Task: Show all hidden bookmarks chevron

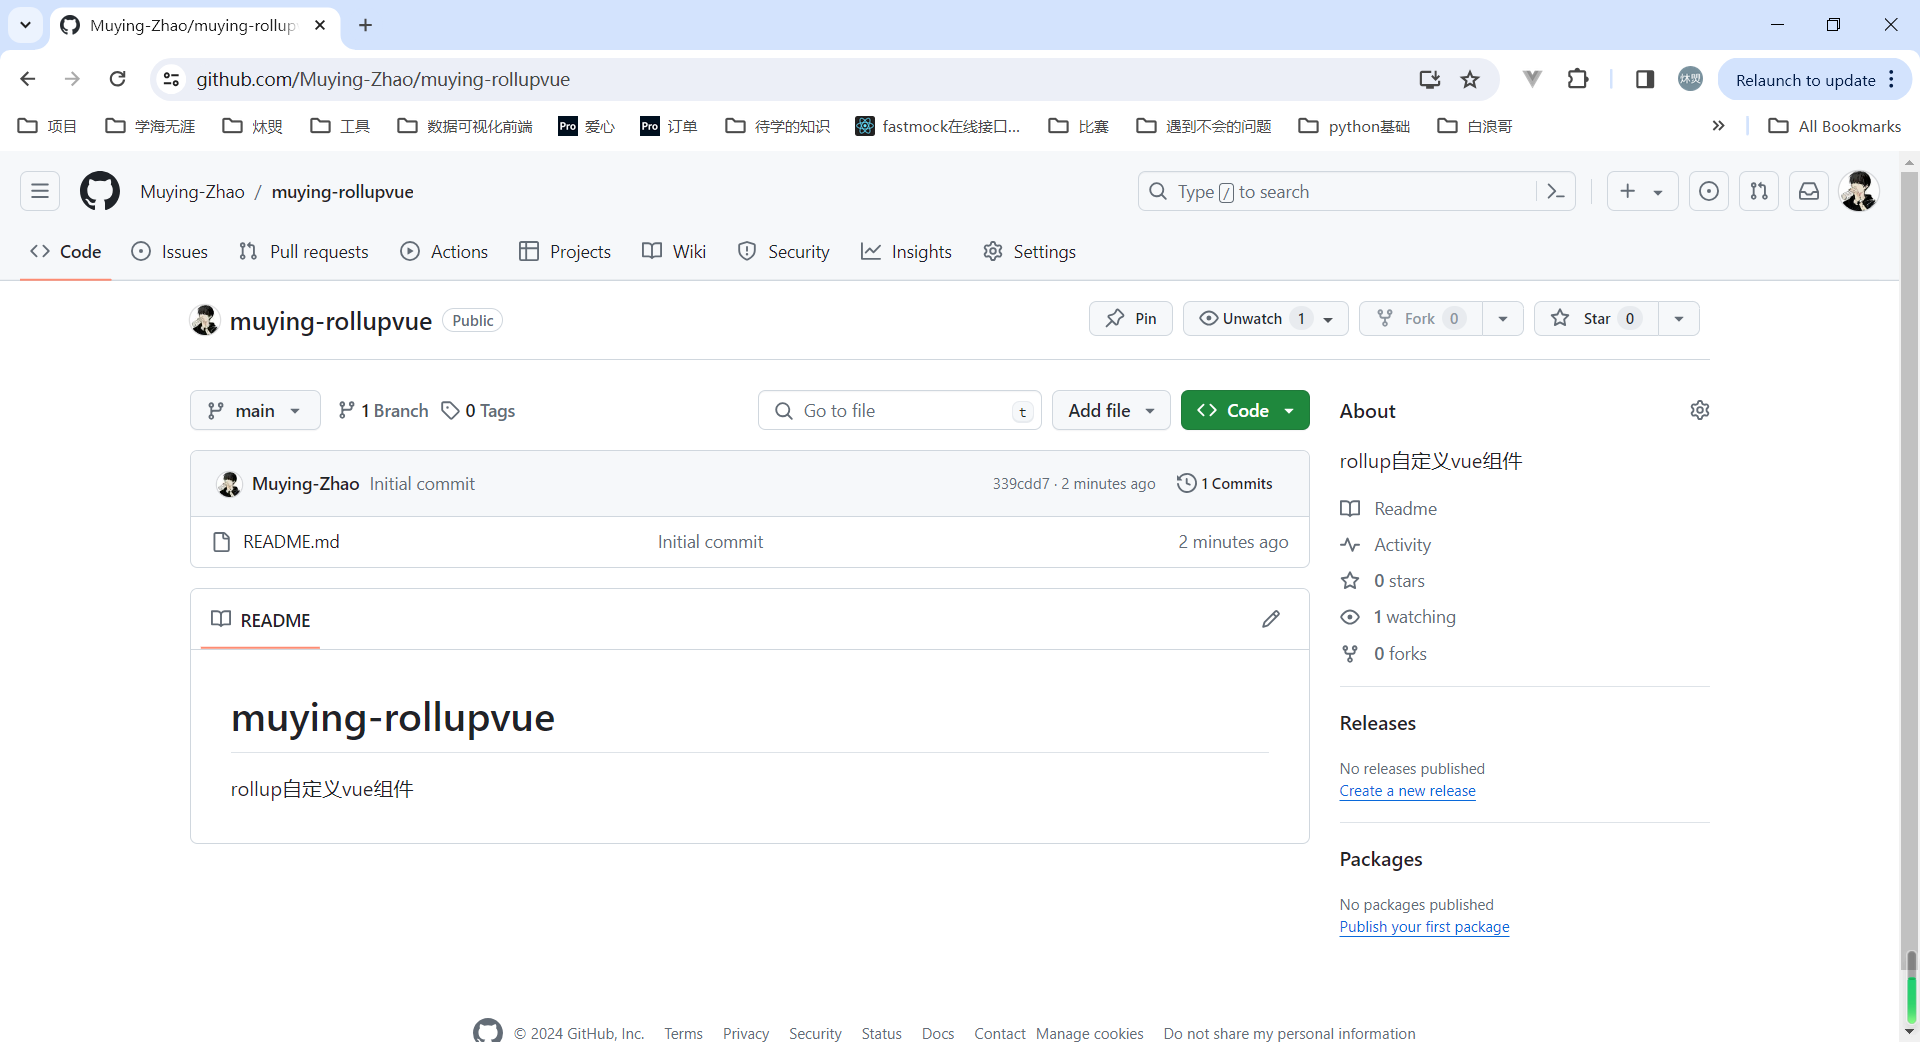Action: coord(1718,126)
